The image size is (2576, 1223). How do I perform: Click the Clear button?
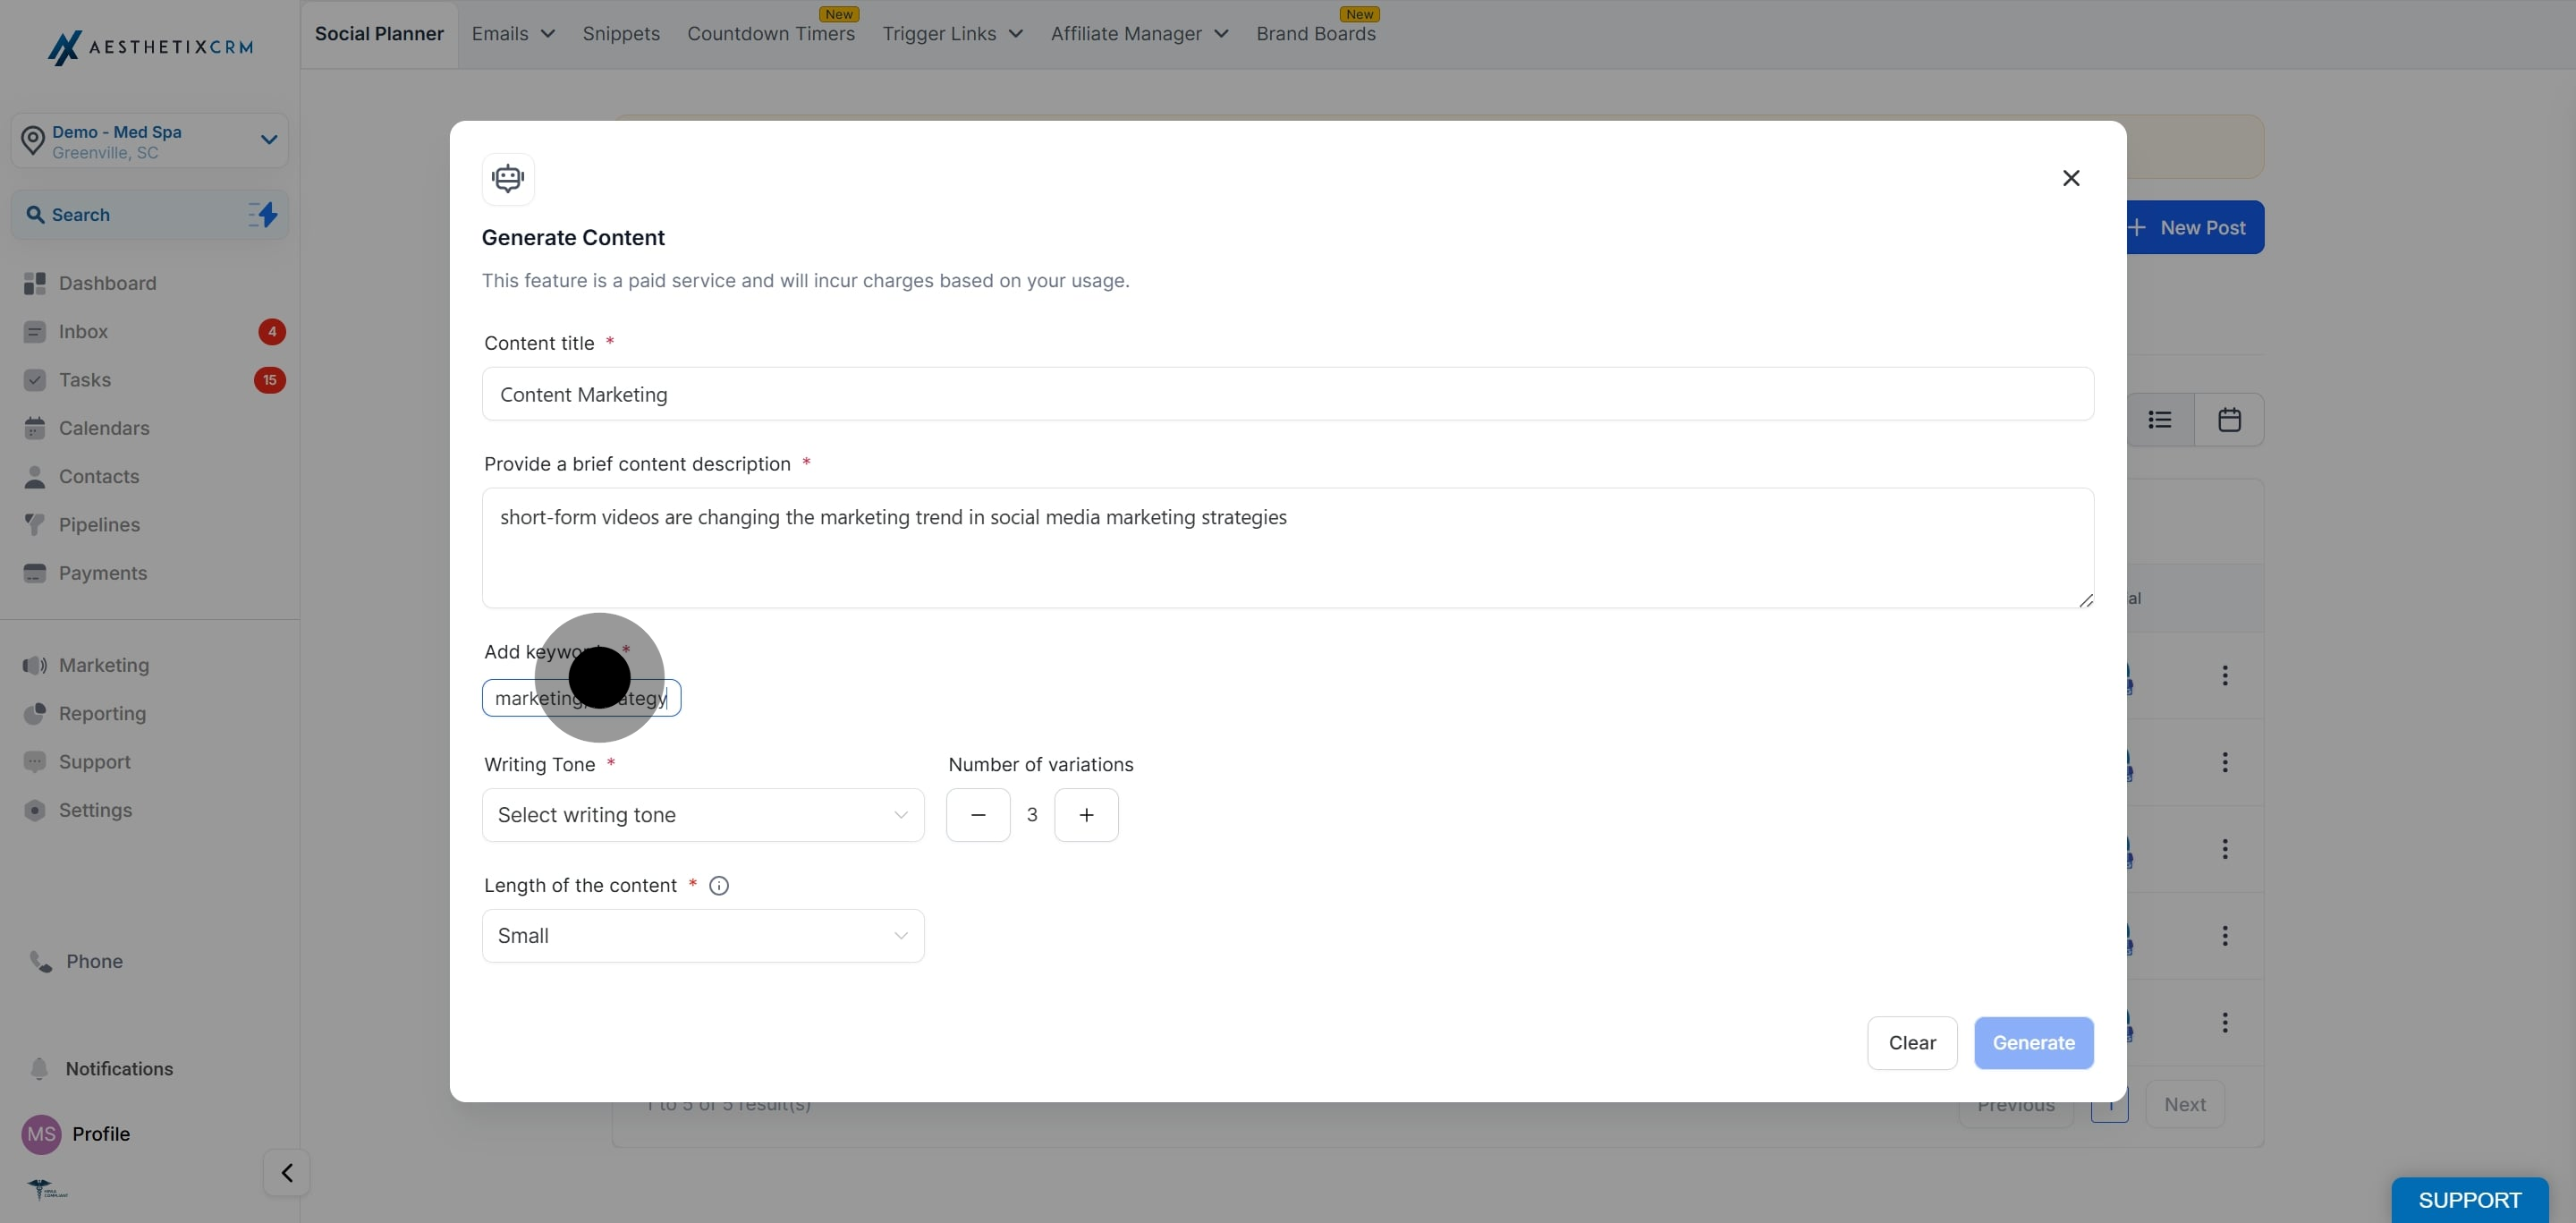1911,1043
